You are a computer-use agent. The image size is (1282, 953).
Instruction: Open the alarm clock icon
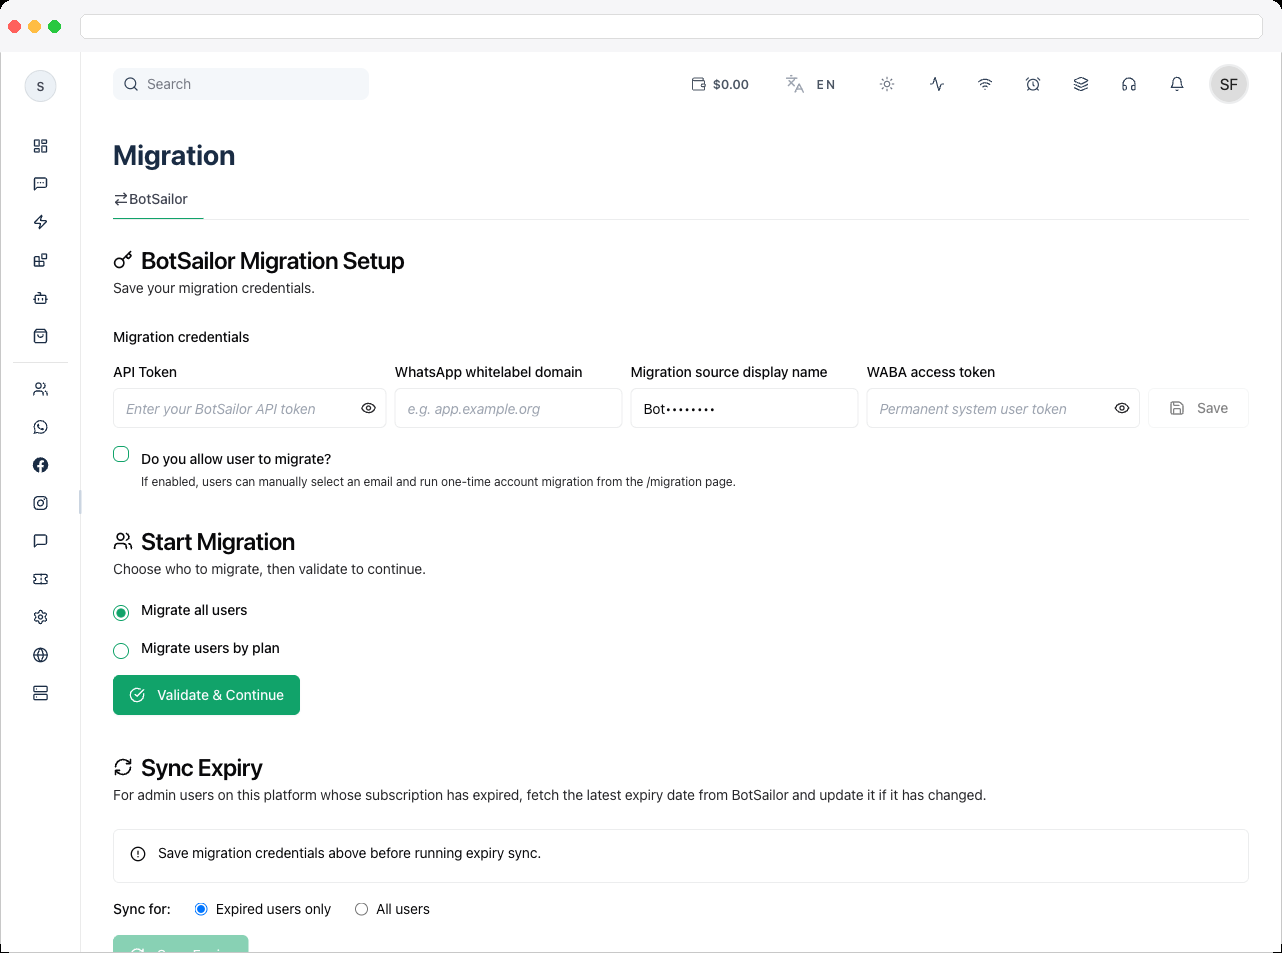[x=1033, y=84]
